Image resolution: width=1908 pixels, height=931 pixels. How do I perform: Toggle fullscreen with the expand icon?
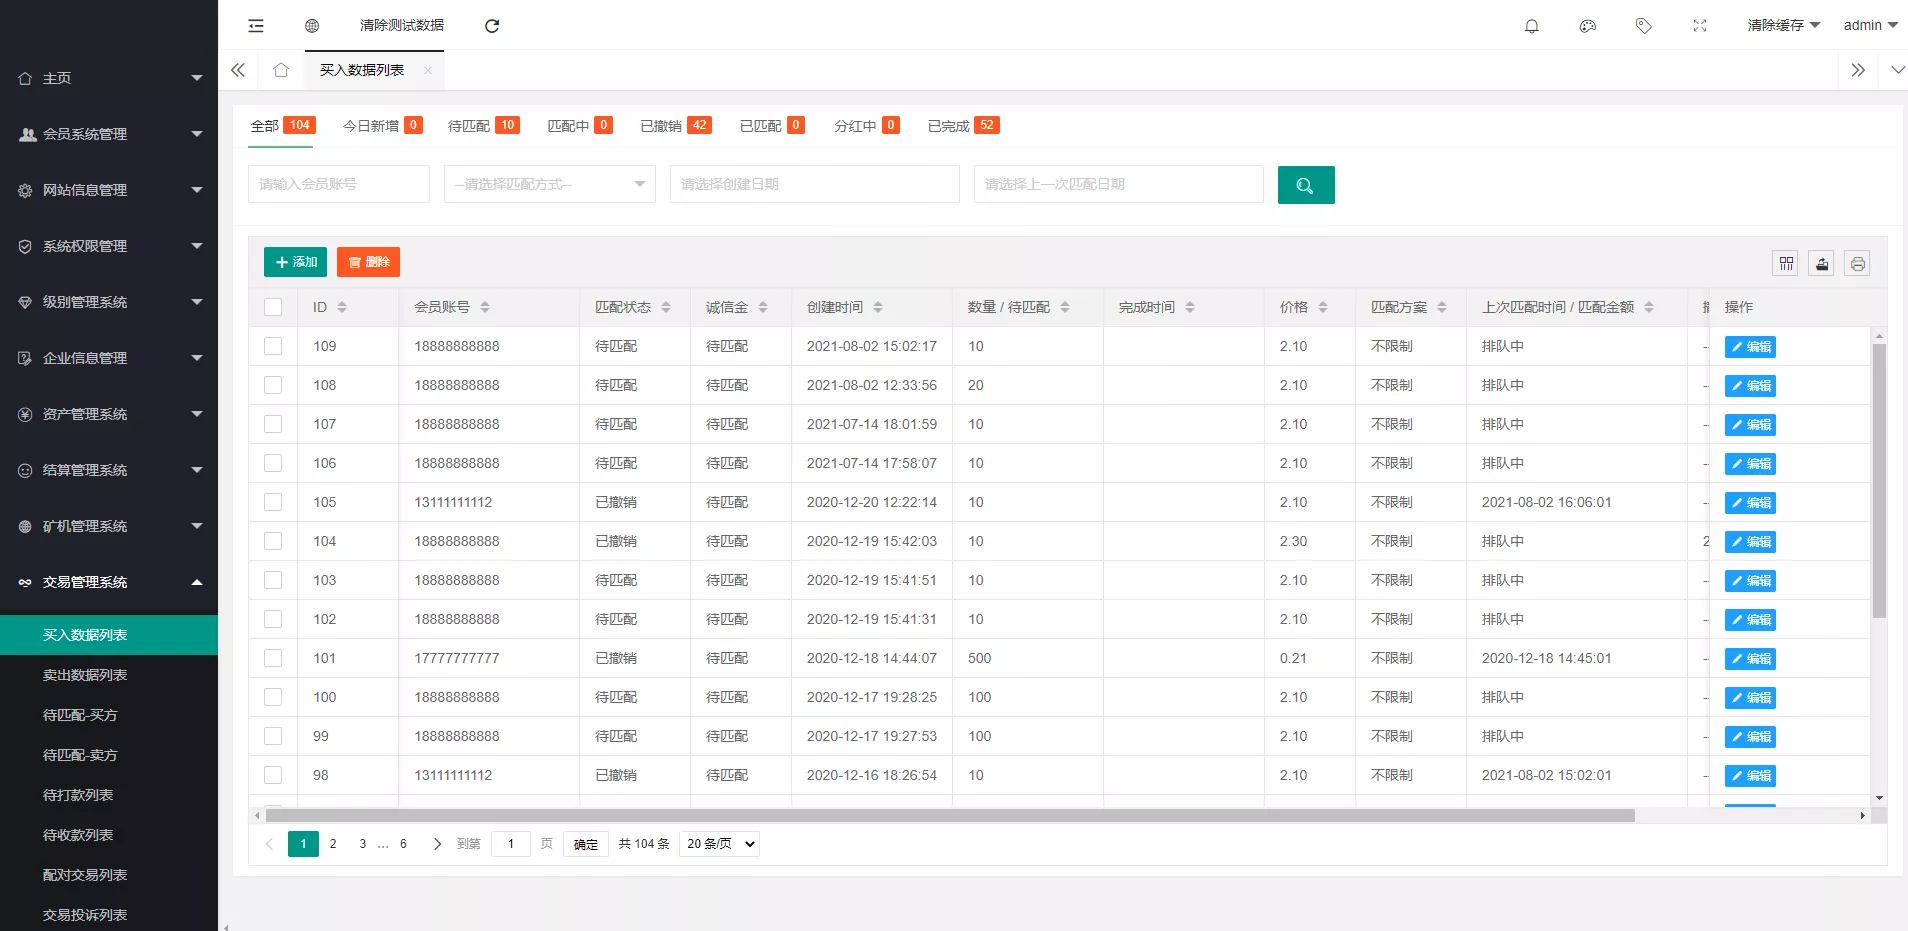[1699, 25]
